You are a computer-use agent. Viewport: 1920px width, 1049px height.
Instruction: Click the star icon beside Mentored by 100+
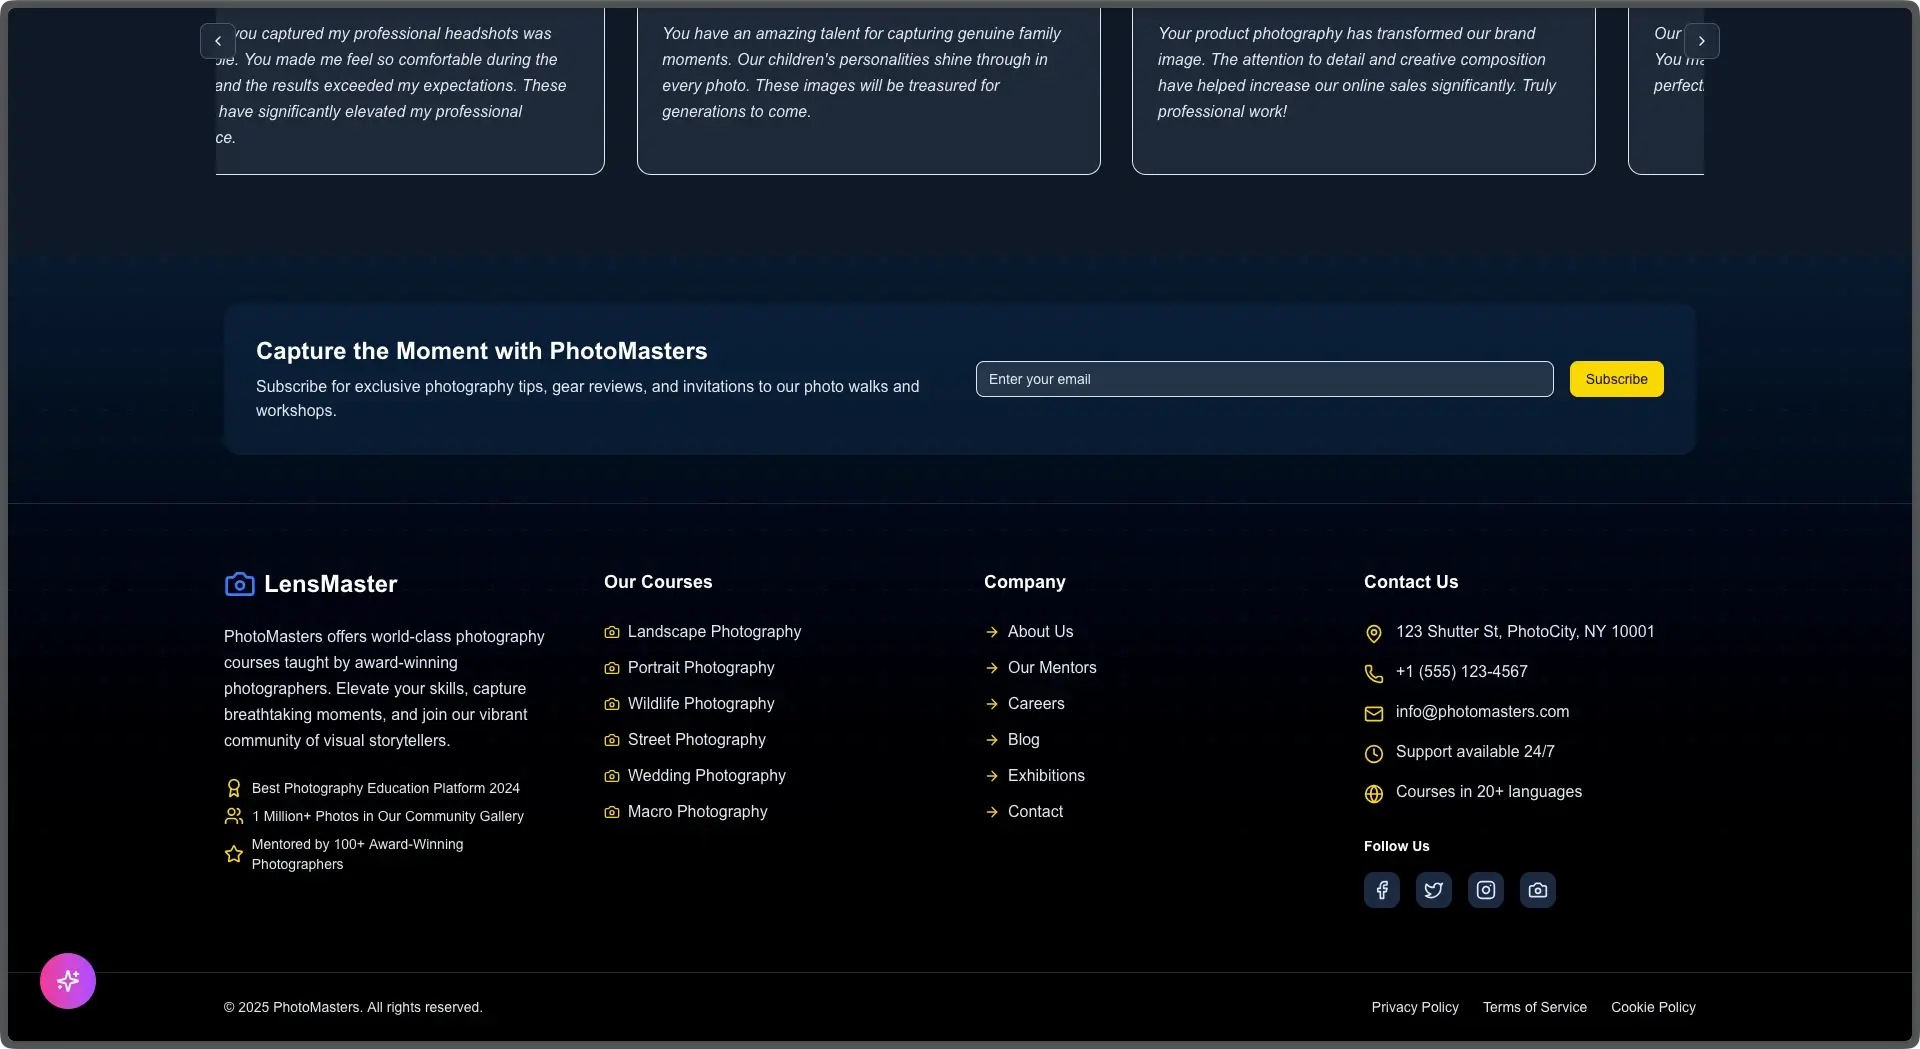(x=234, y=854)
